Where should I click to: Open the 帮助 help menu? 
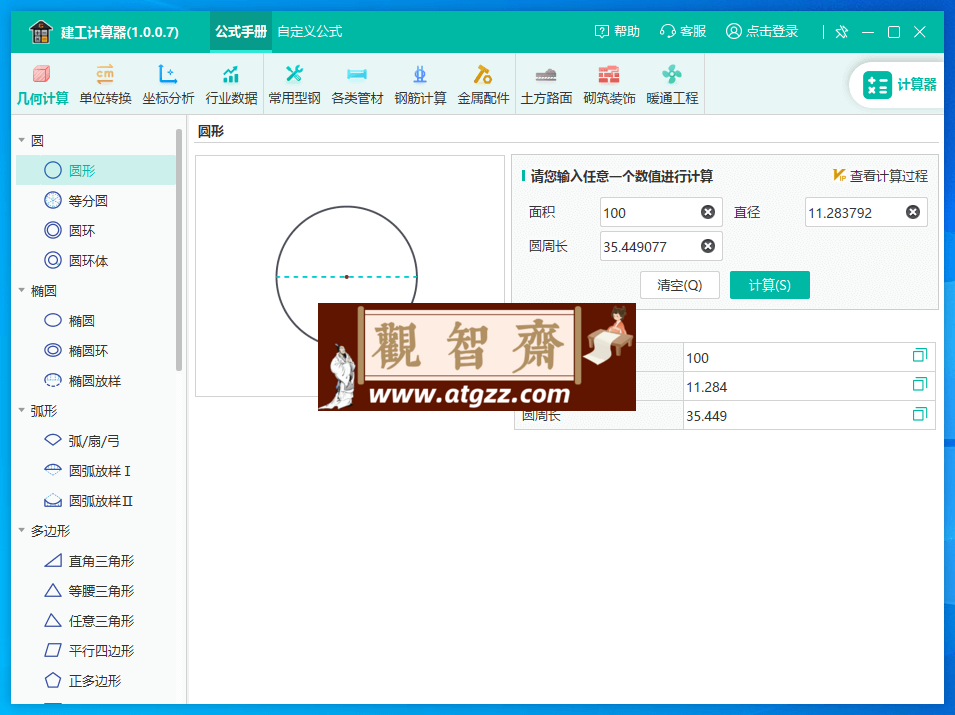pyautogui.click(x=617, y=32)
